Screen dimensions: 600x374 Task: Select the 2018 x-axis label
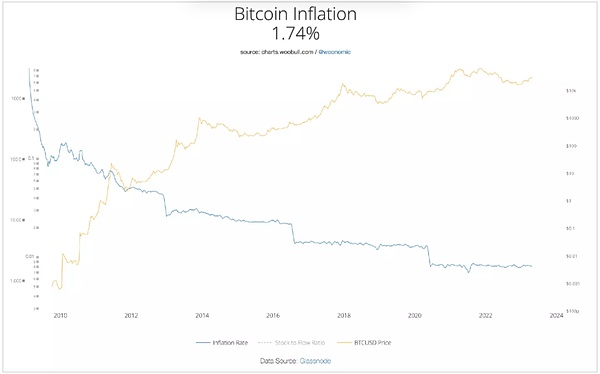(344, 316)
